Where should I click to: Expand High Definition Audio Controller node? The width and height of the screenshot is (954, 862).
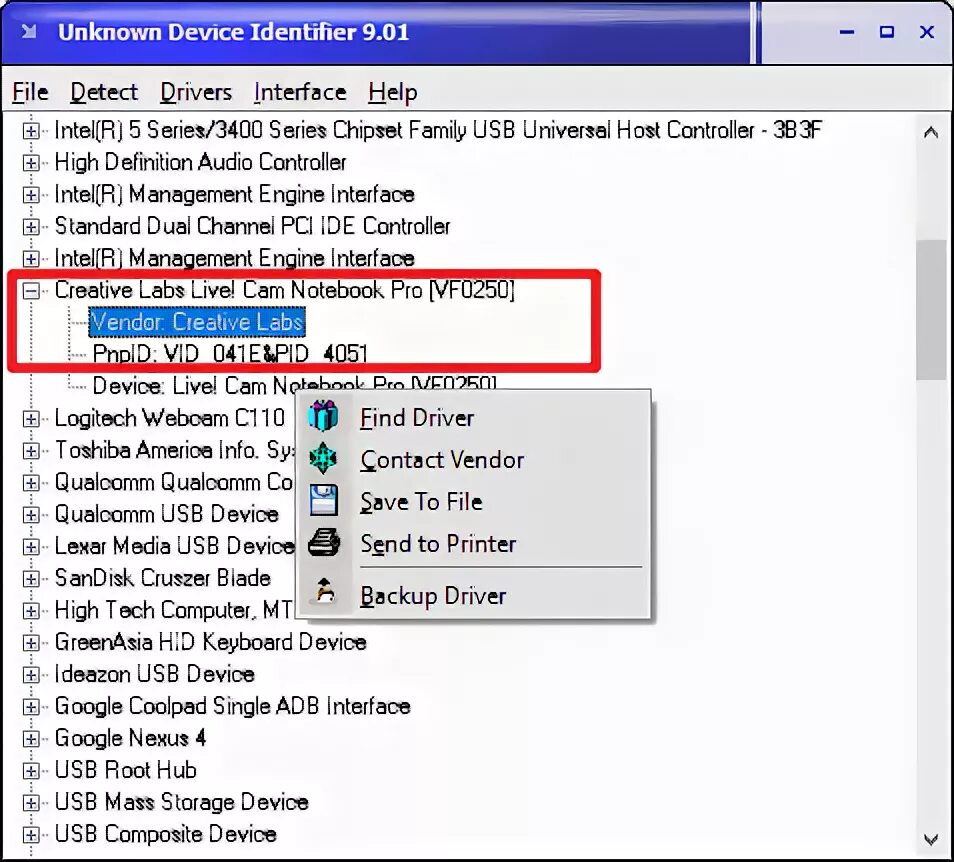click(31, 163)
